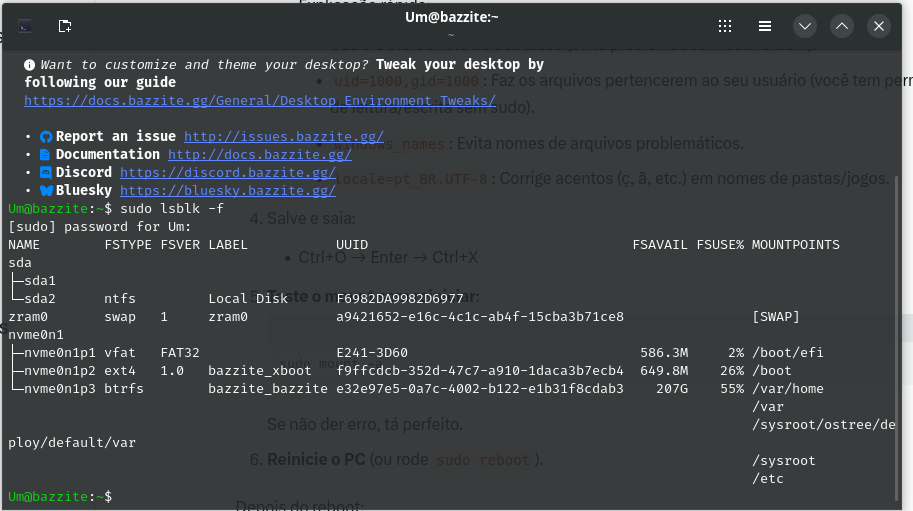Maximize the terminal window

[842, 26]
